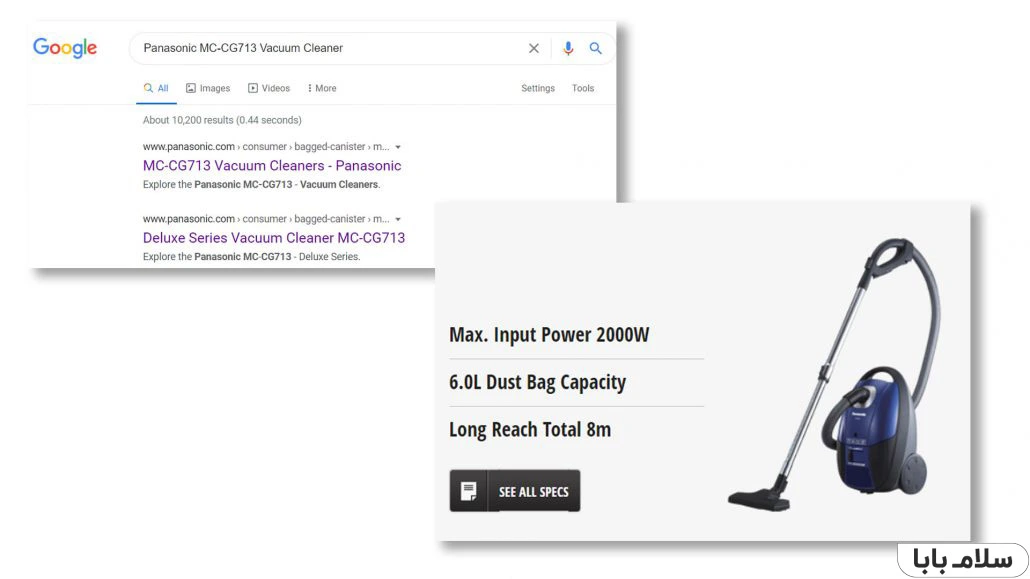Switch to the Videos tab
Image resolution: width=1030 pixels, height=579 pixels.
[x=269, y=88]
